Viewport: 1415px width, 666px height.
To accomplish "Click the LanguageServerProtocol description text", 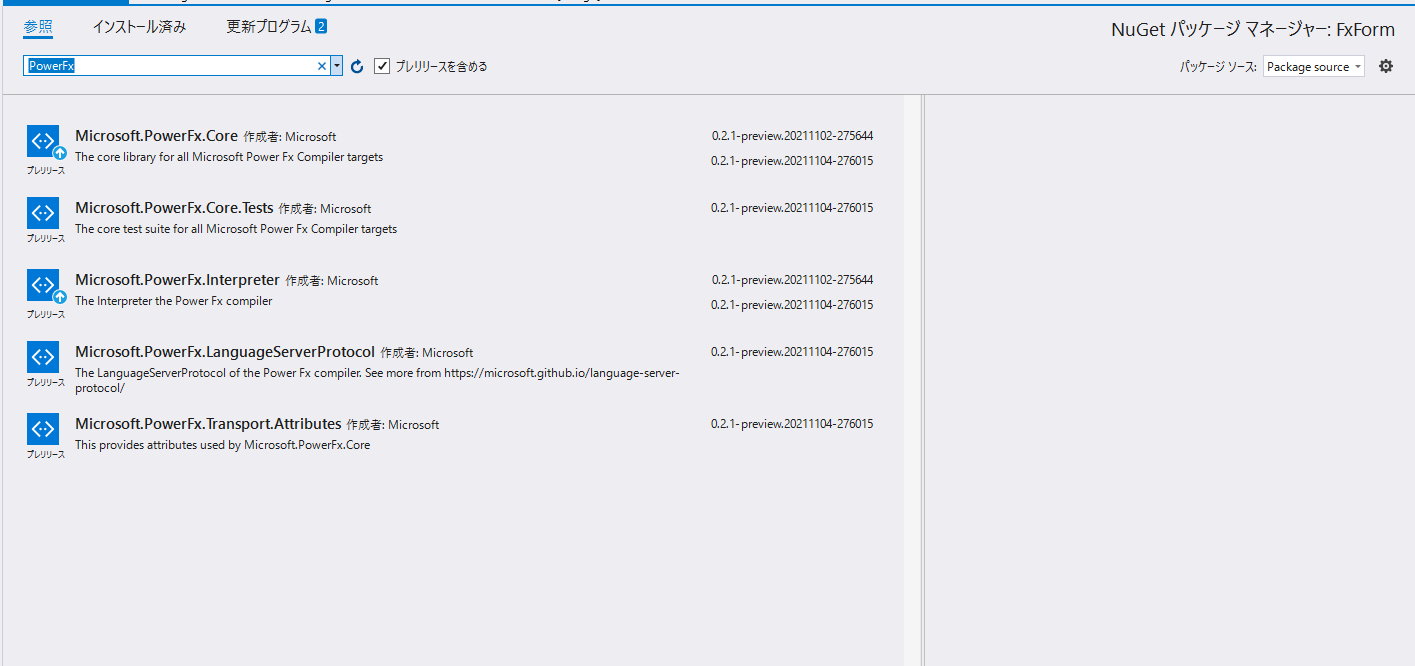I will click(378, 380).
